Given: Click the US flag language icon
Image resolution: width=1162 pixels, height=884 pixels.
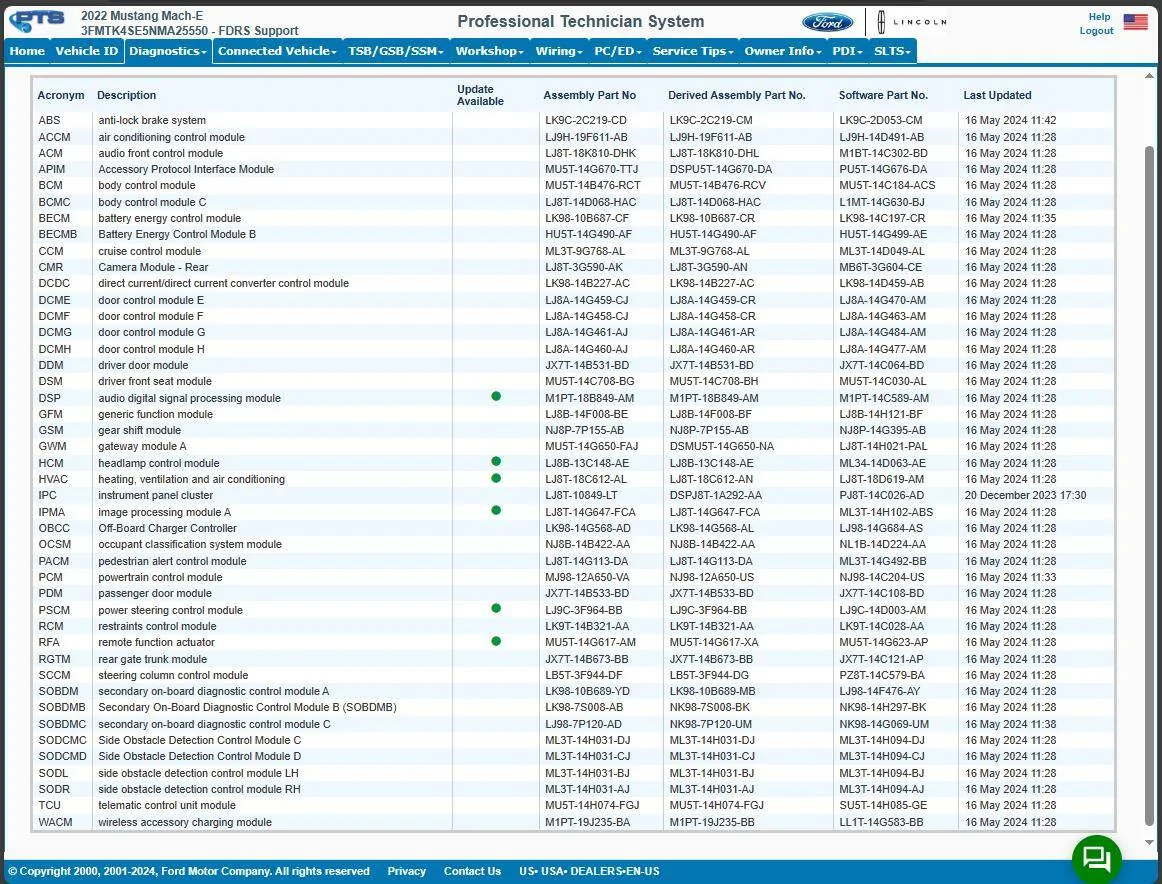Looking at the screenshot, I should [x=1135, y=21].
